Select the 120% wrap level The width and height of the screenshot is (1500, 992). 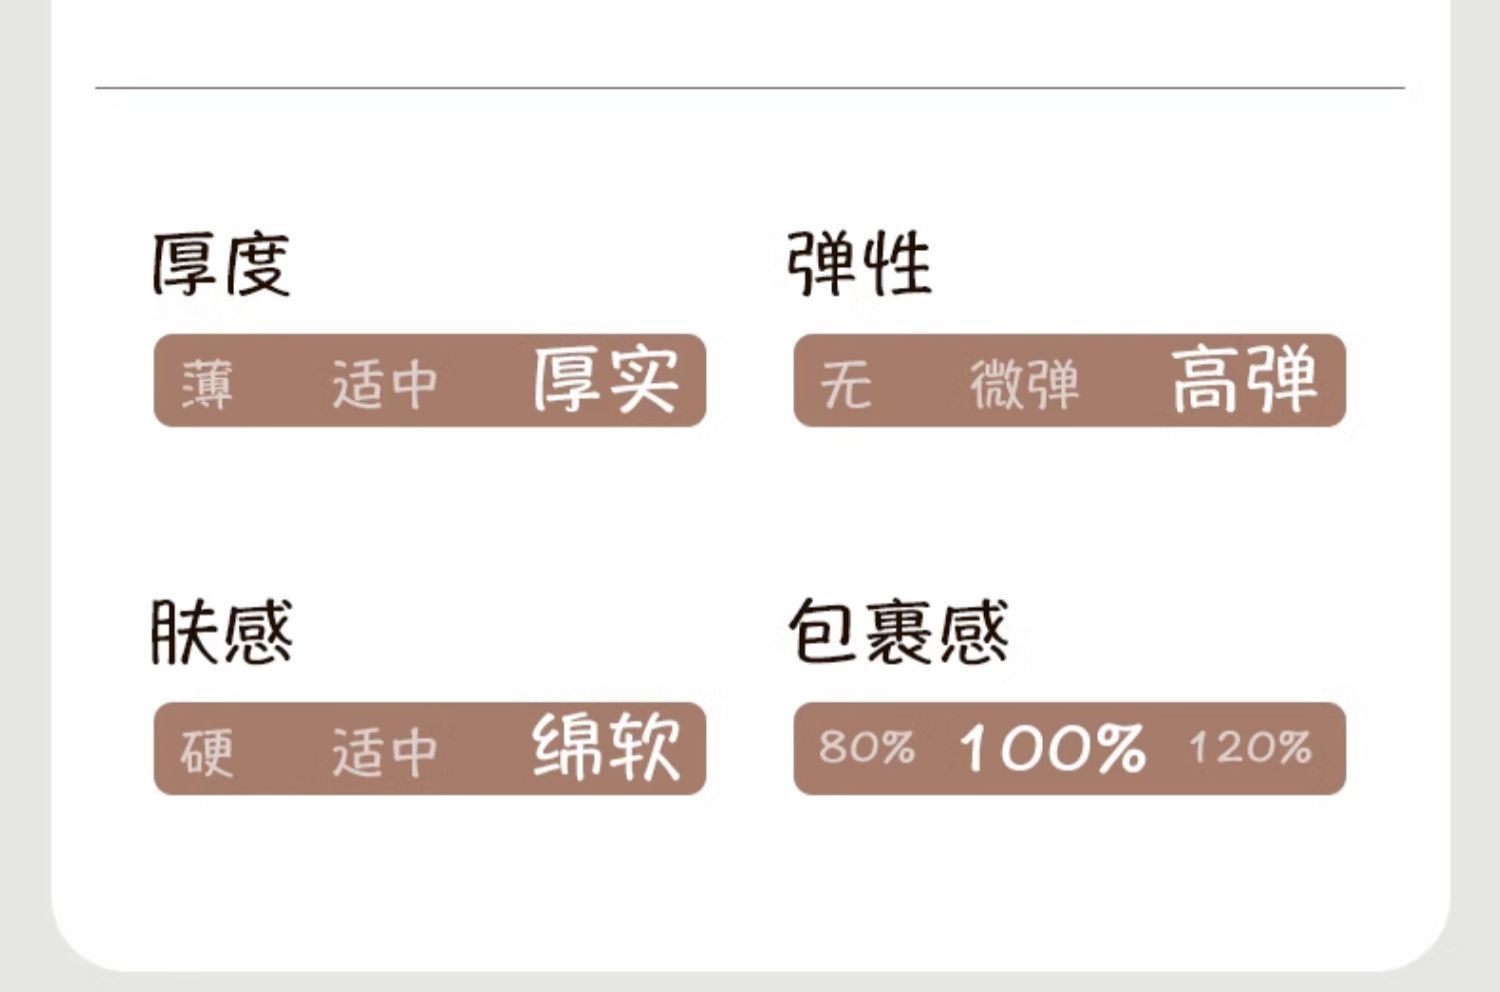click(x=1250, y=747)
